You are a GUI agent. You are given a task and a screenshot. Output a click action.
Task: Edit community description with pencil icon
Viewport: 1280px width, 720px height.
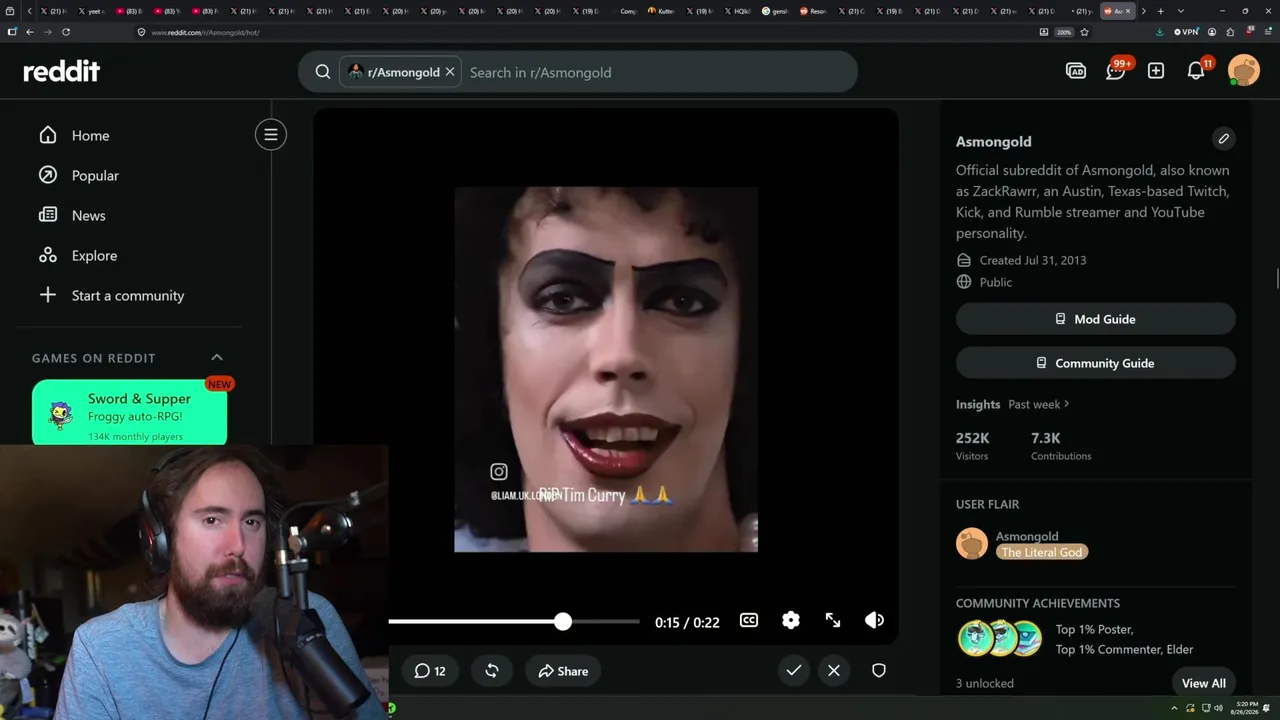(x=1223, y=139)
